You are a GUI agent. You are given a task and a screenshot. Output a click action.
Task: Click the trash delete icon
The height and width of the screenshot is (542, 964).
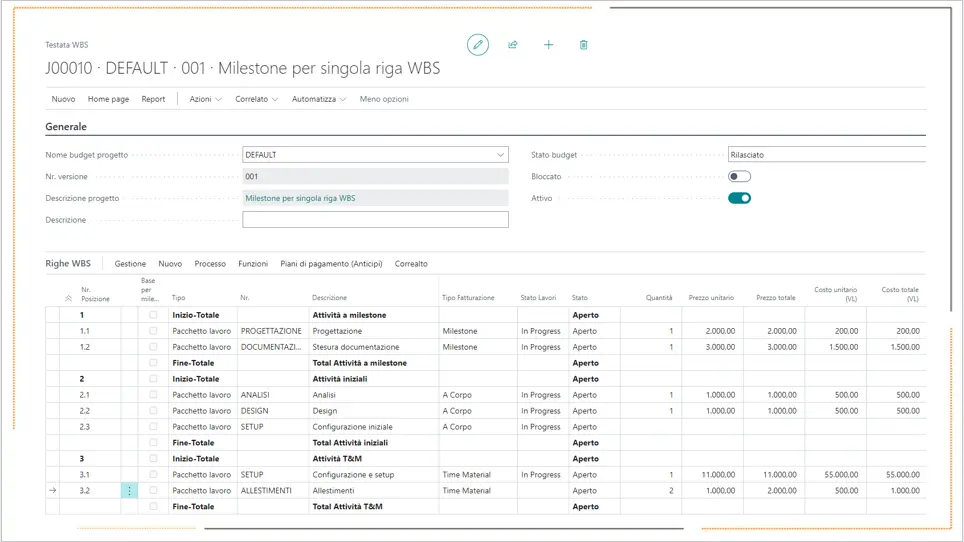click(x=583, y=45)
